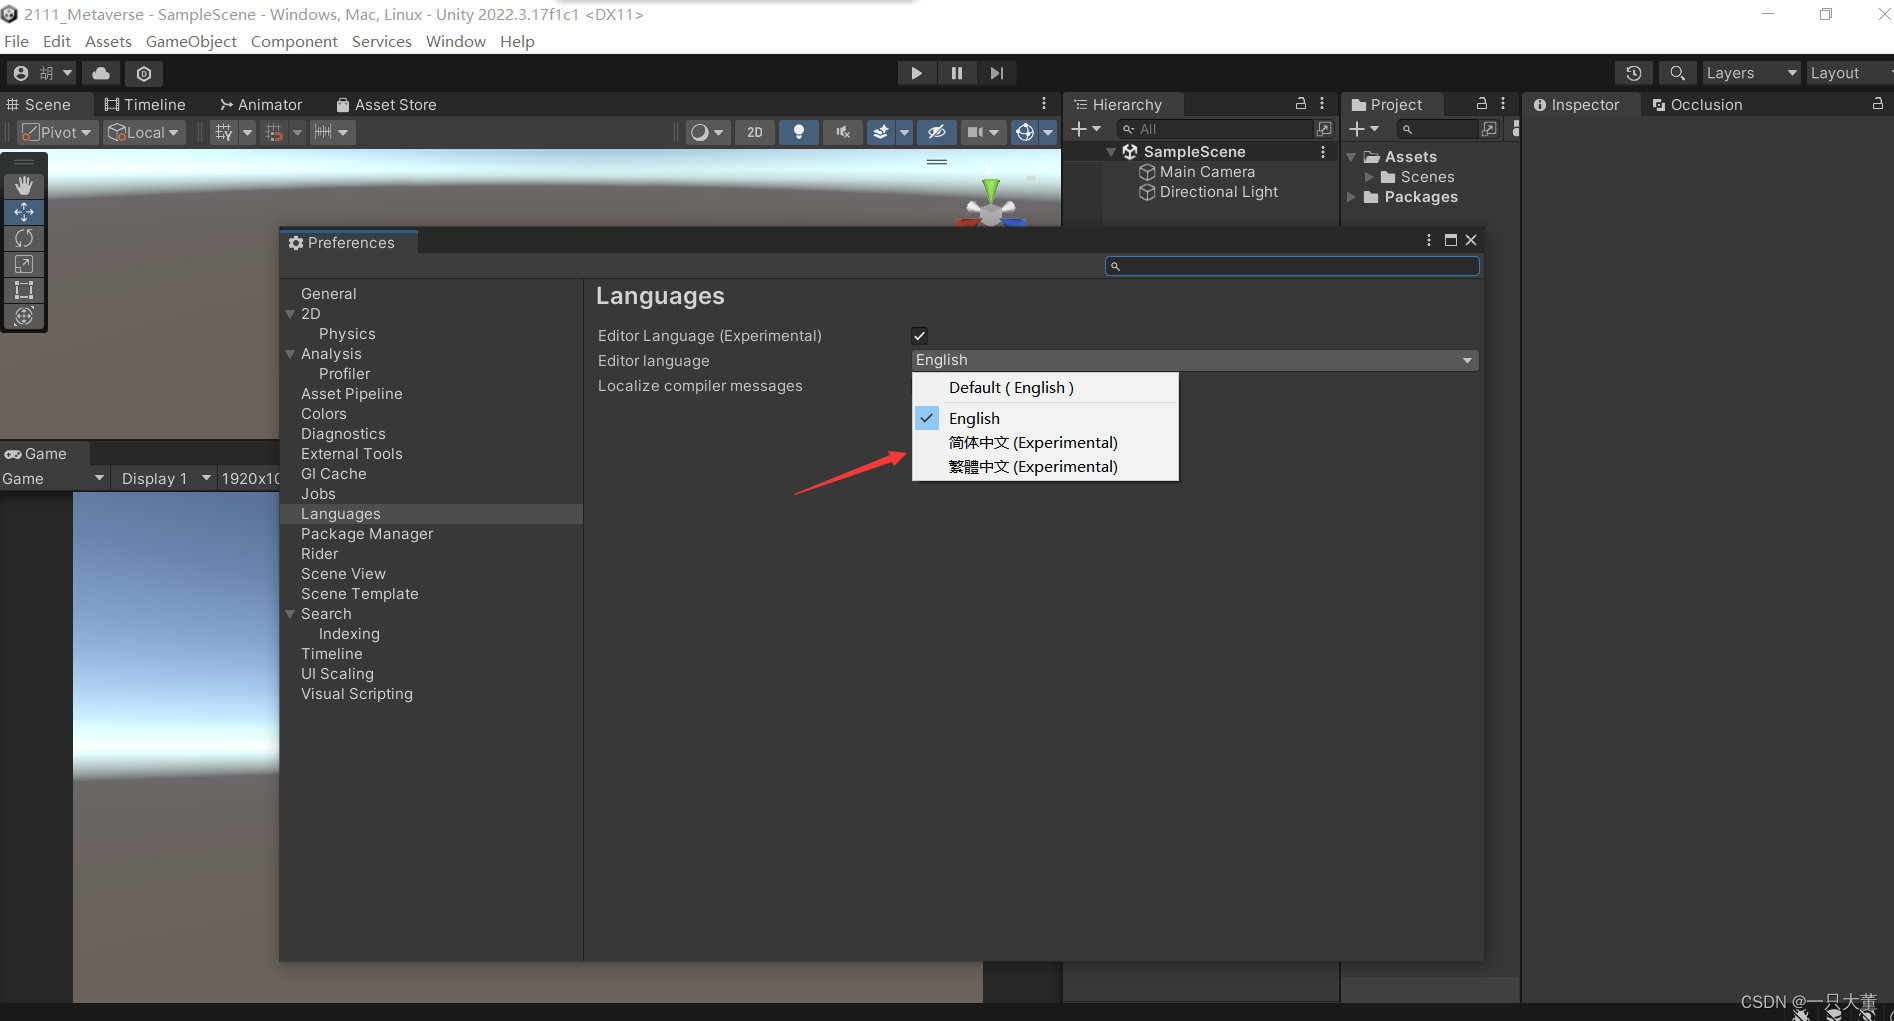Open the Window menu
This screenshot has width=1894, height=1021.
455,41
